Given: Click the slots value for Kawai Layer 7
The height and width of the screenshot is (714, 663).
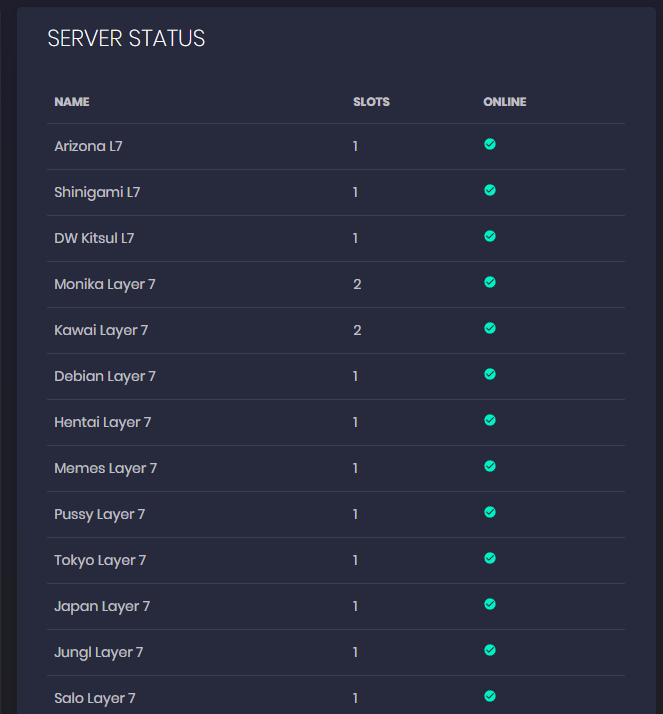Looking at the screenshot, I should pos(357,330).
